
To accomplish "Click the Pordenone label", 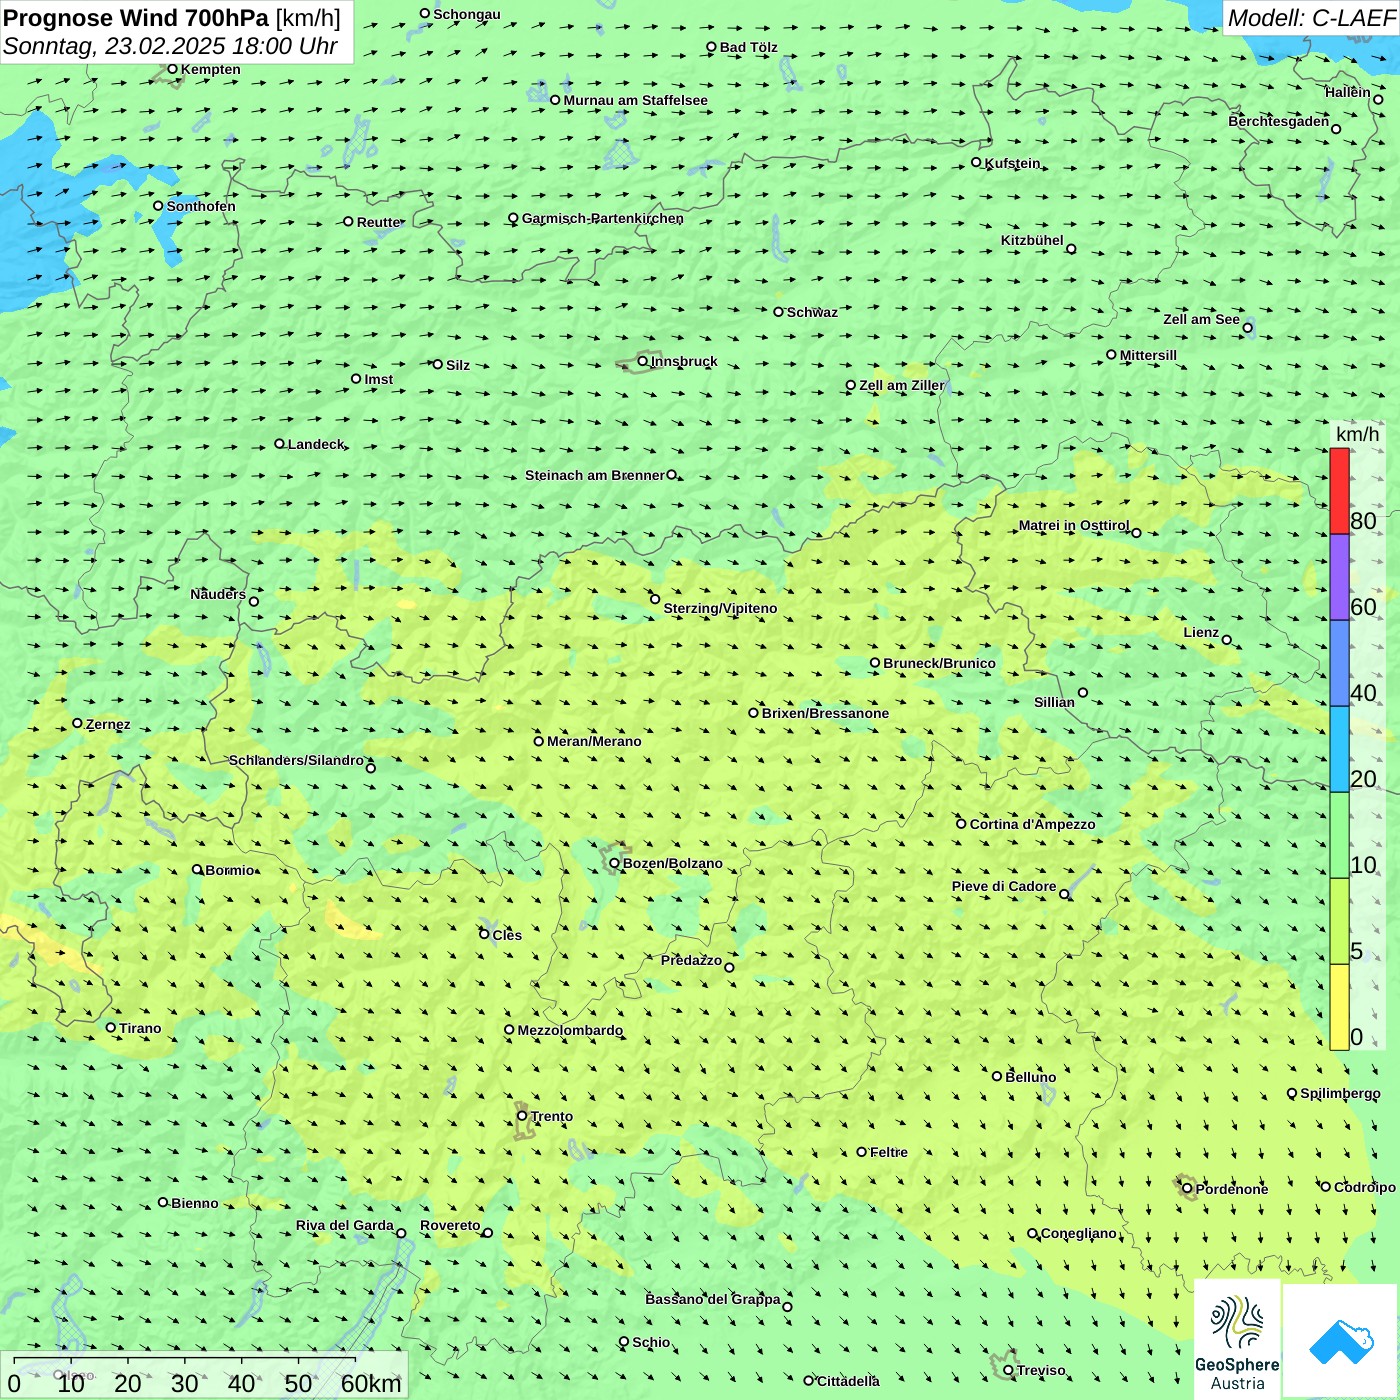I will click(x=1232, y=1189).
